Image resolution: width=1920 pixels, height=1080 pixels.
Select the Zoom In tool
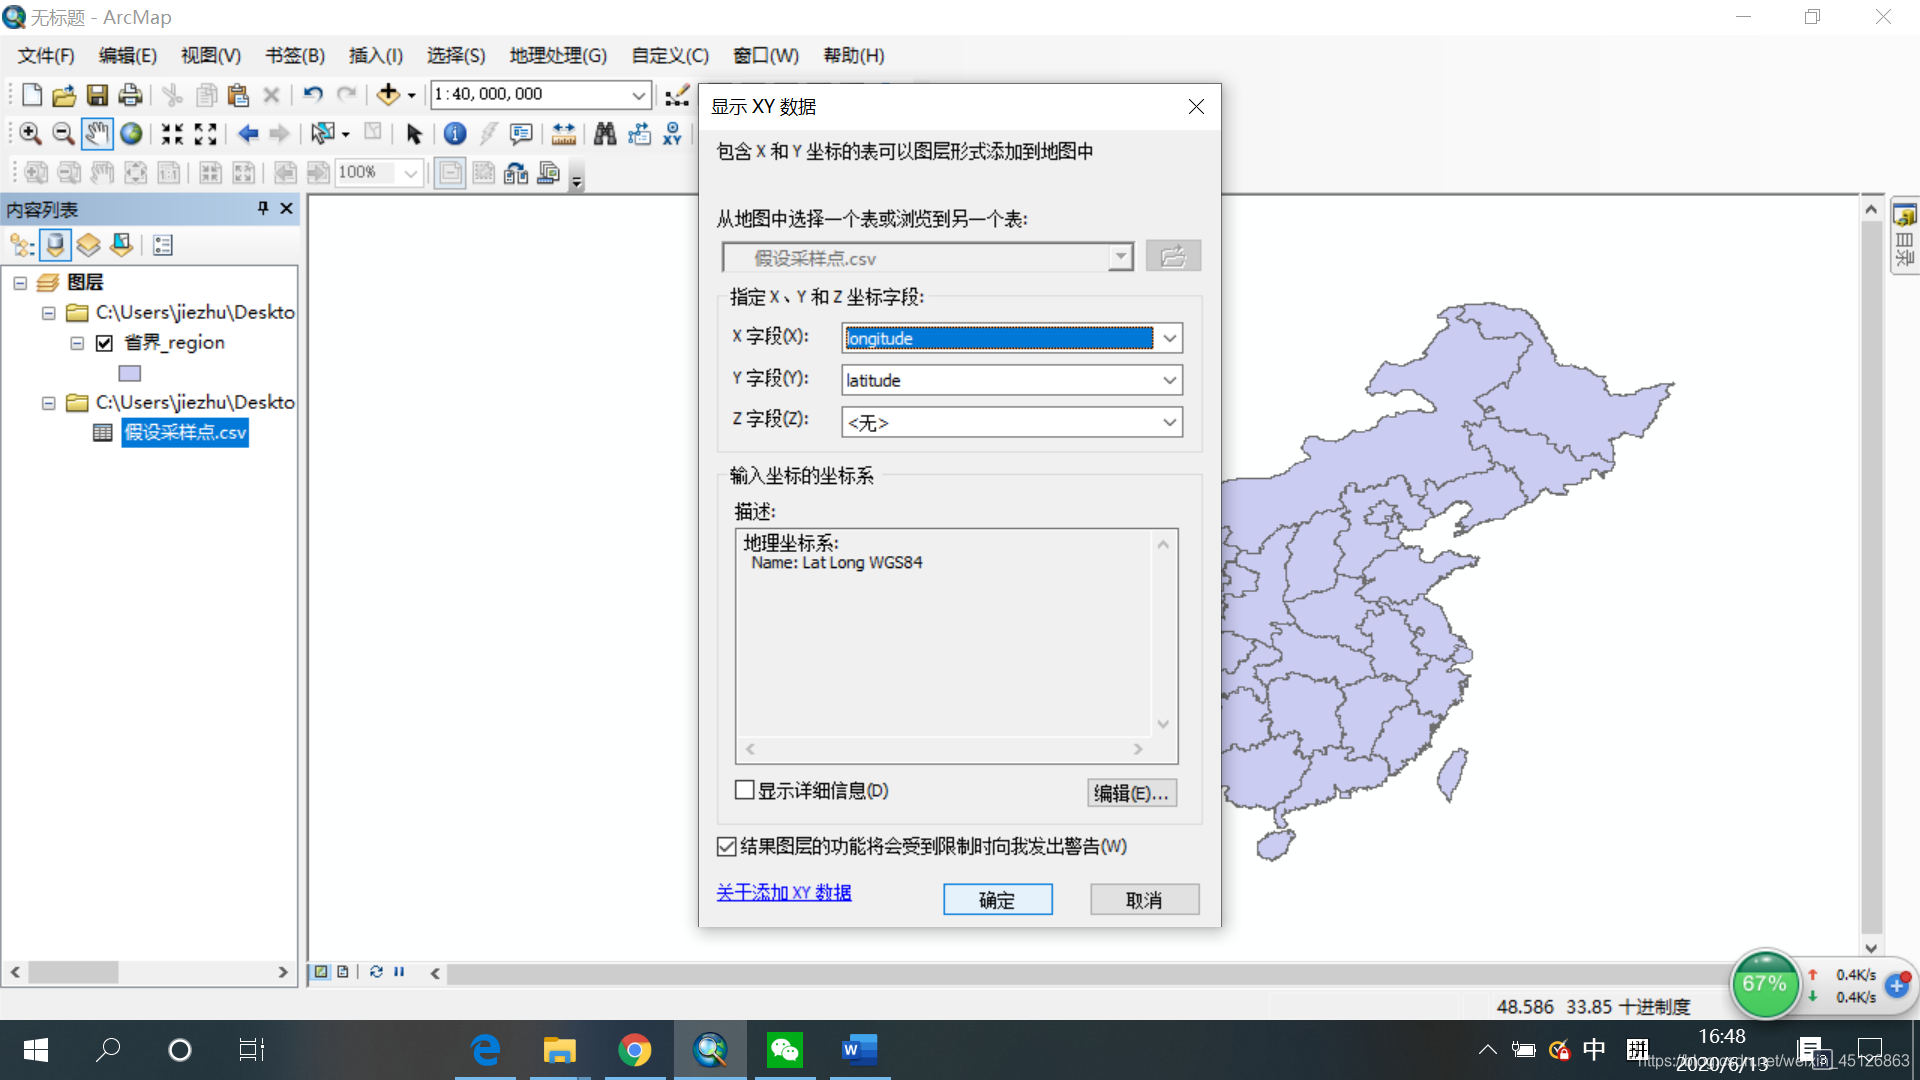point(30,133)
